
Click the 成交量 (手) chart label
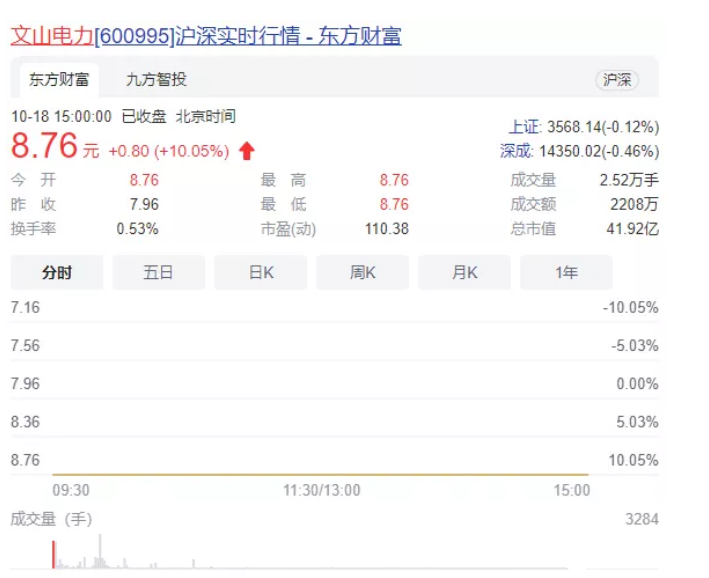click(x=51, y=519)
